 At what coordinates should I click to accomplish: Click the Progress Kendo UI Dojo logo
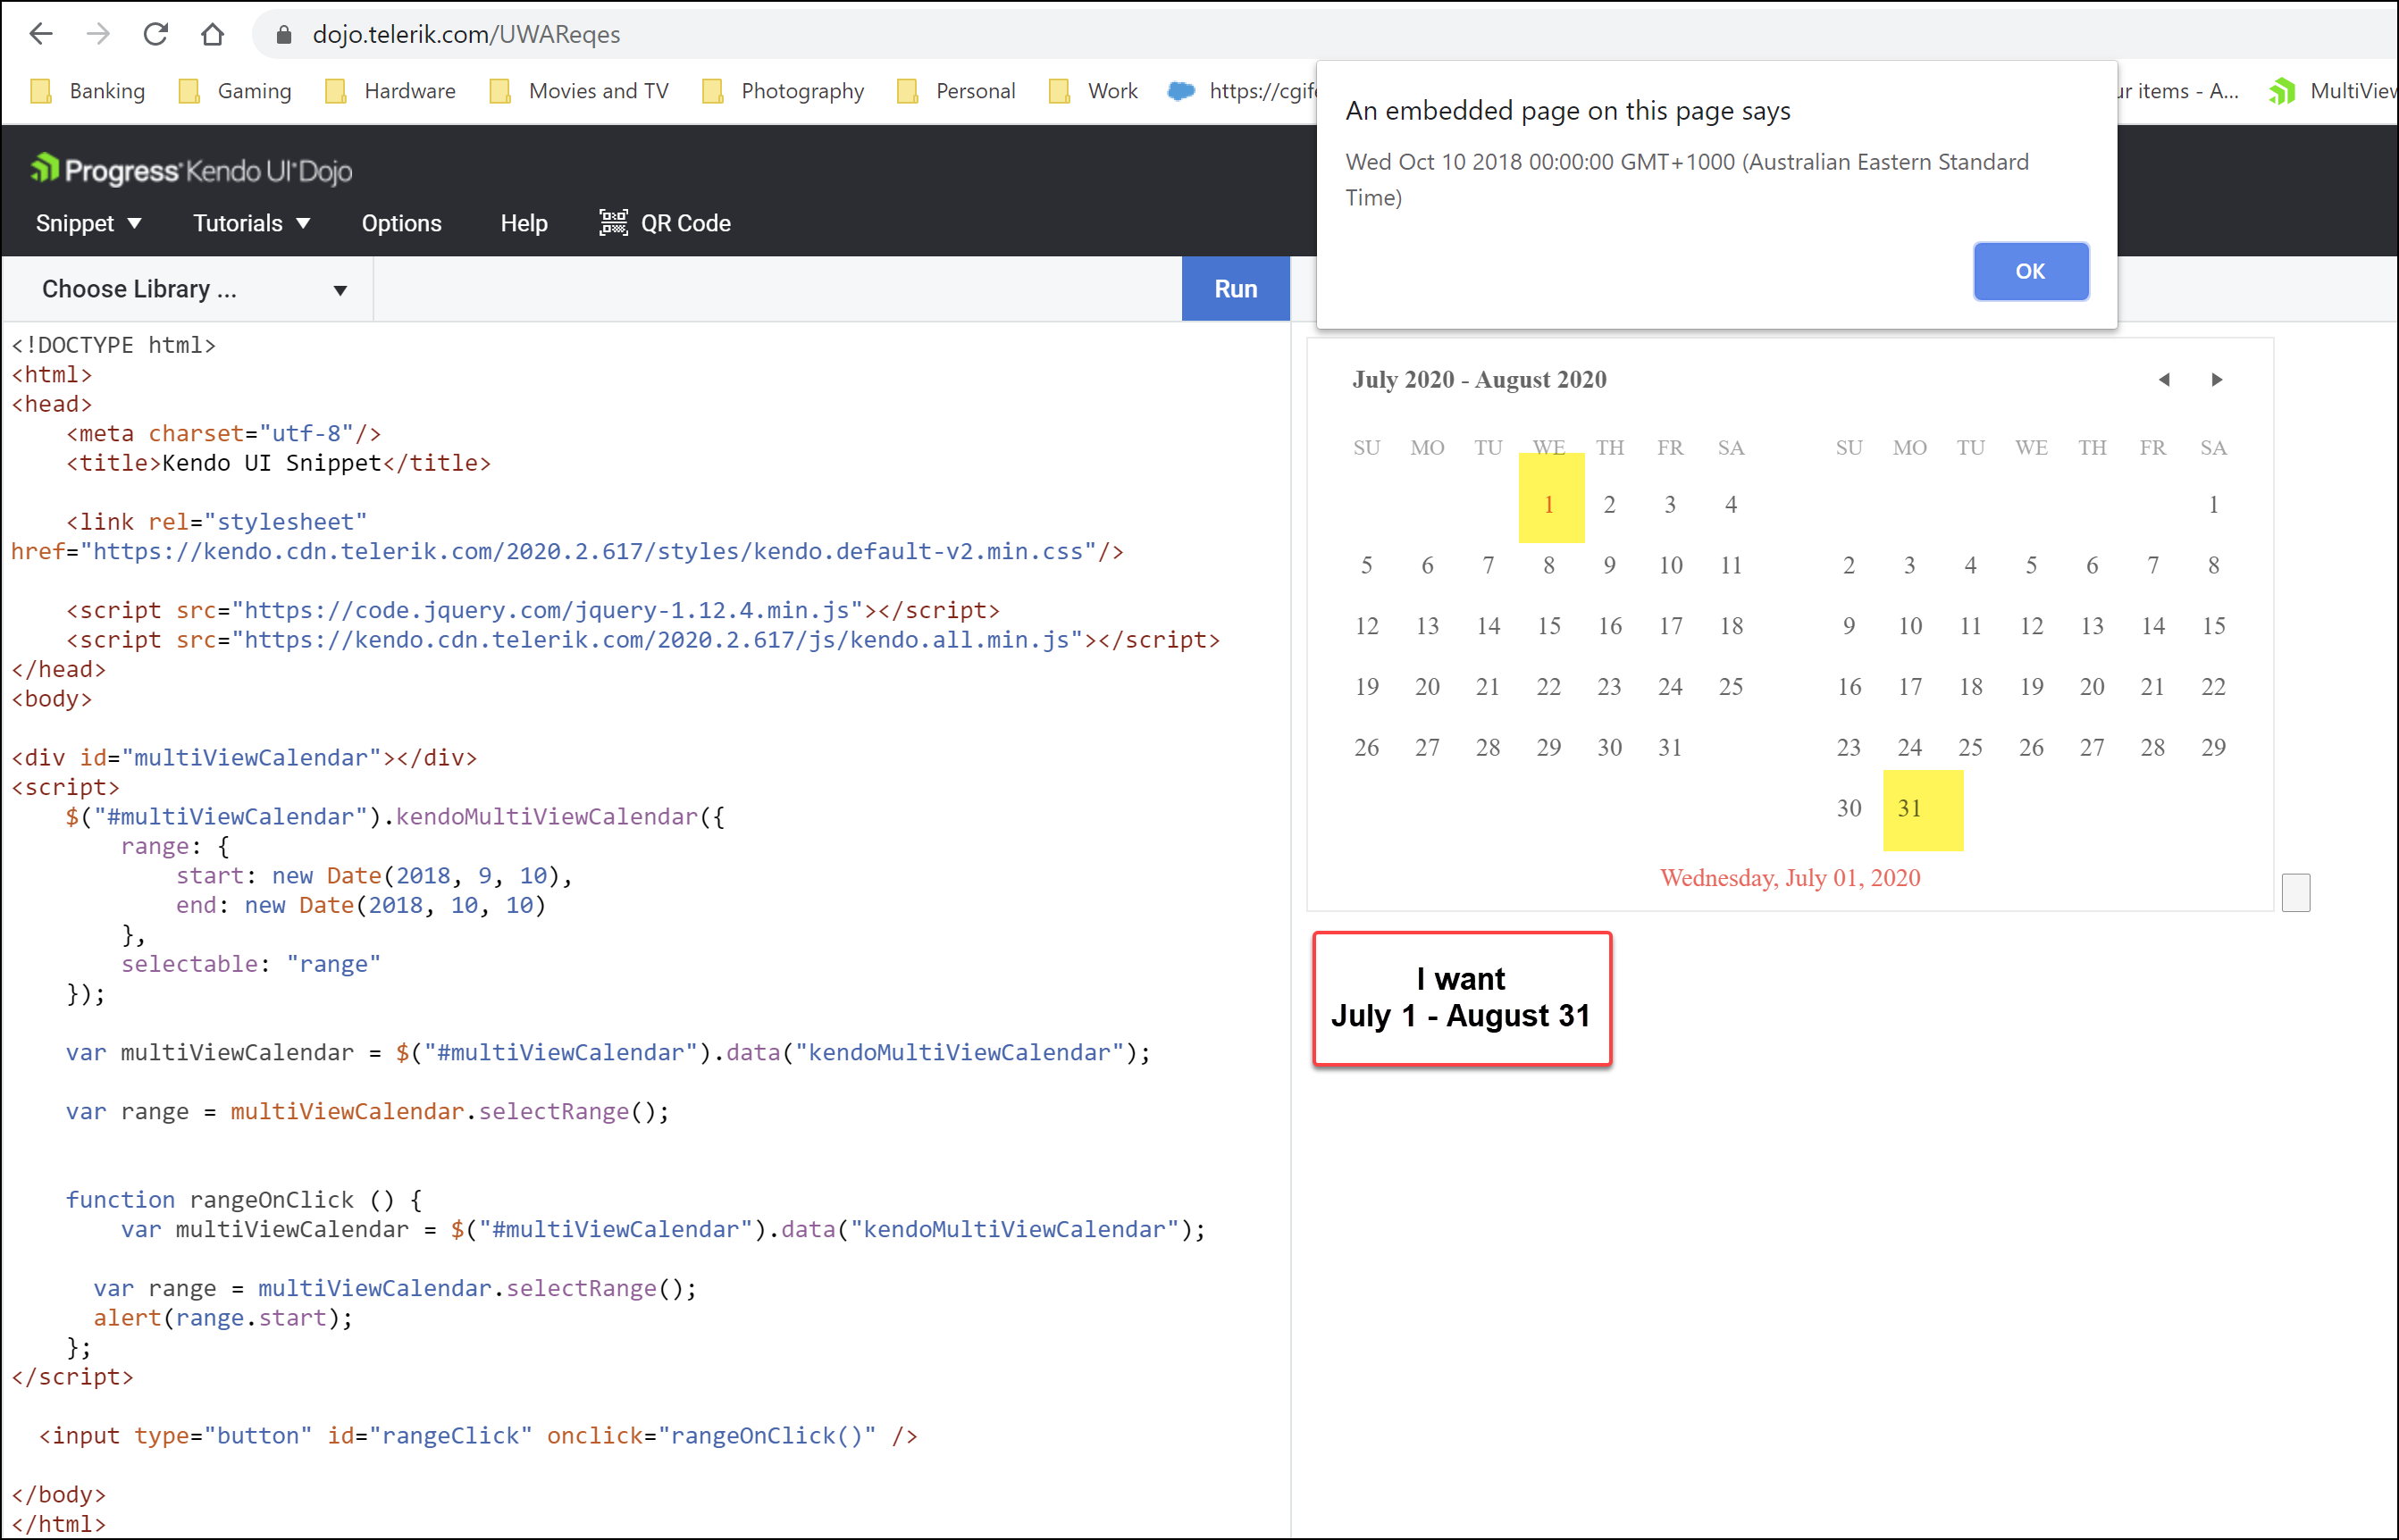click(x=191, y=170)
